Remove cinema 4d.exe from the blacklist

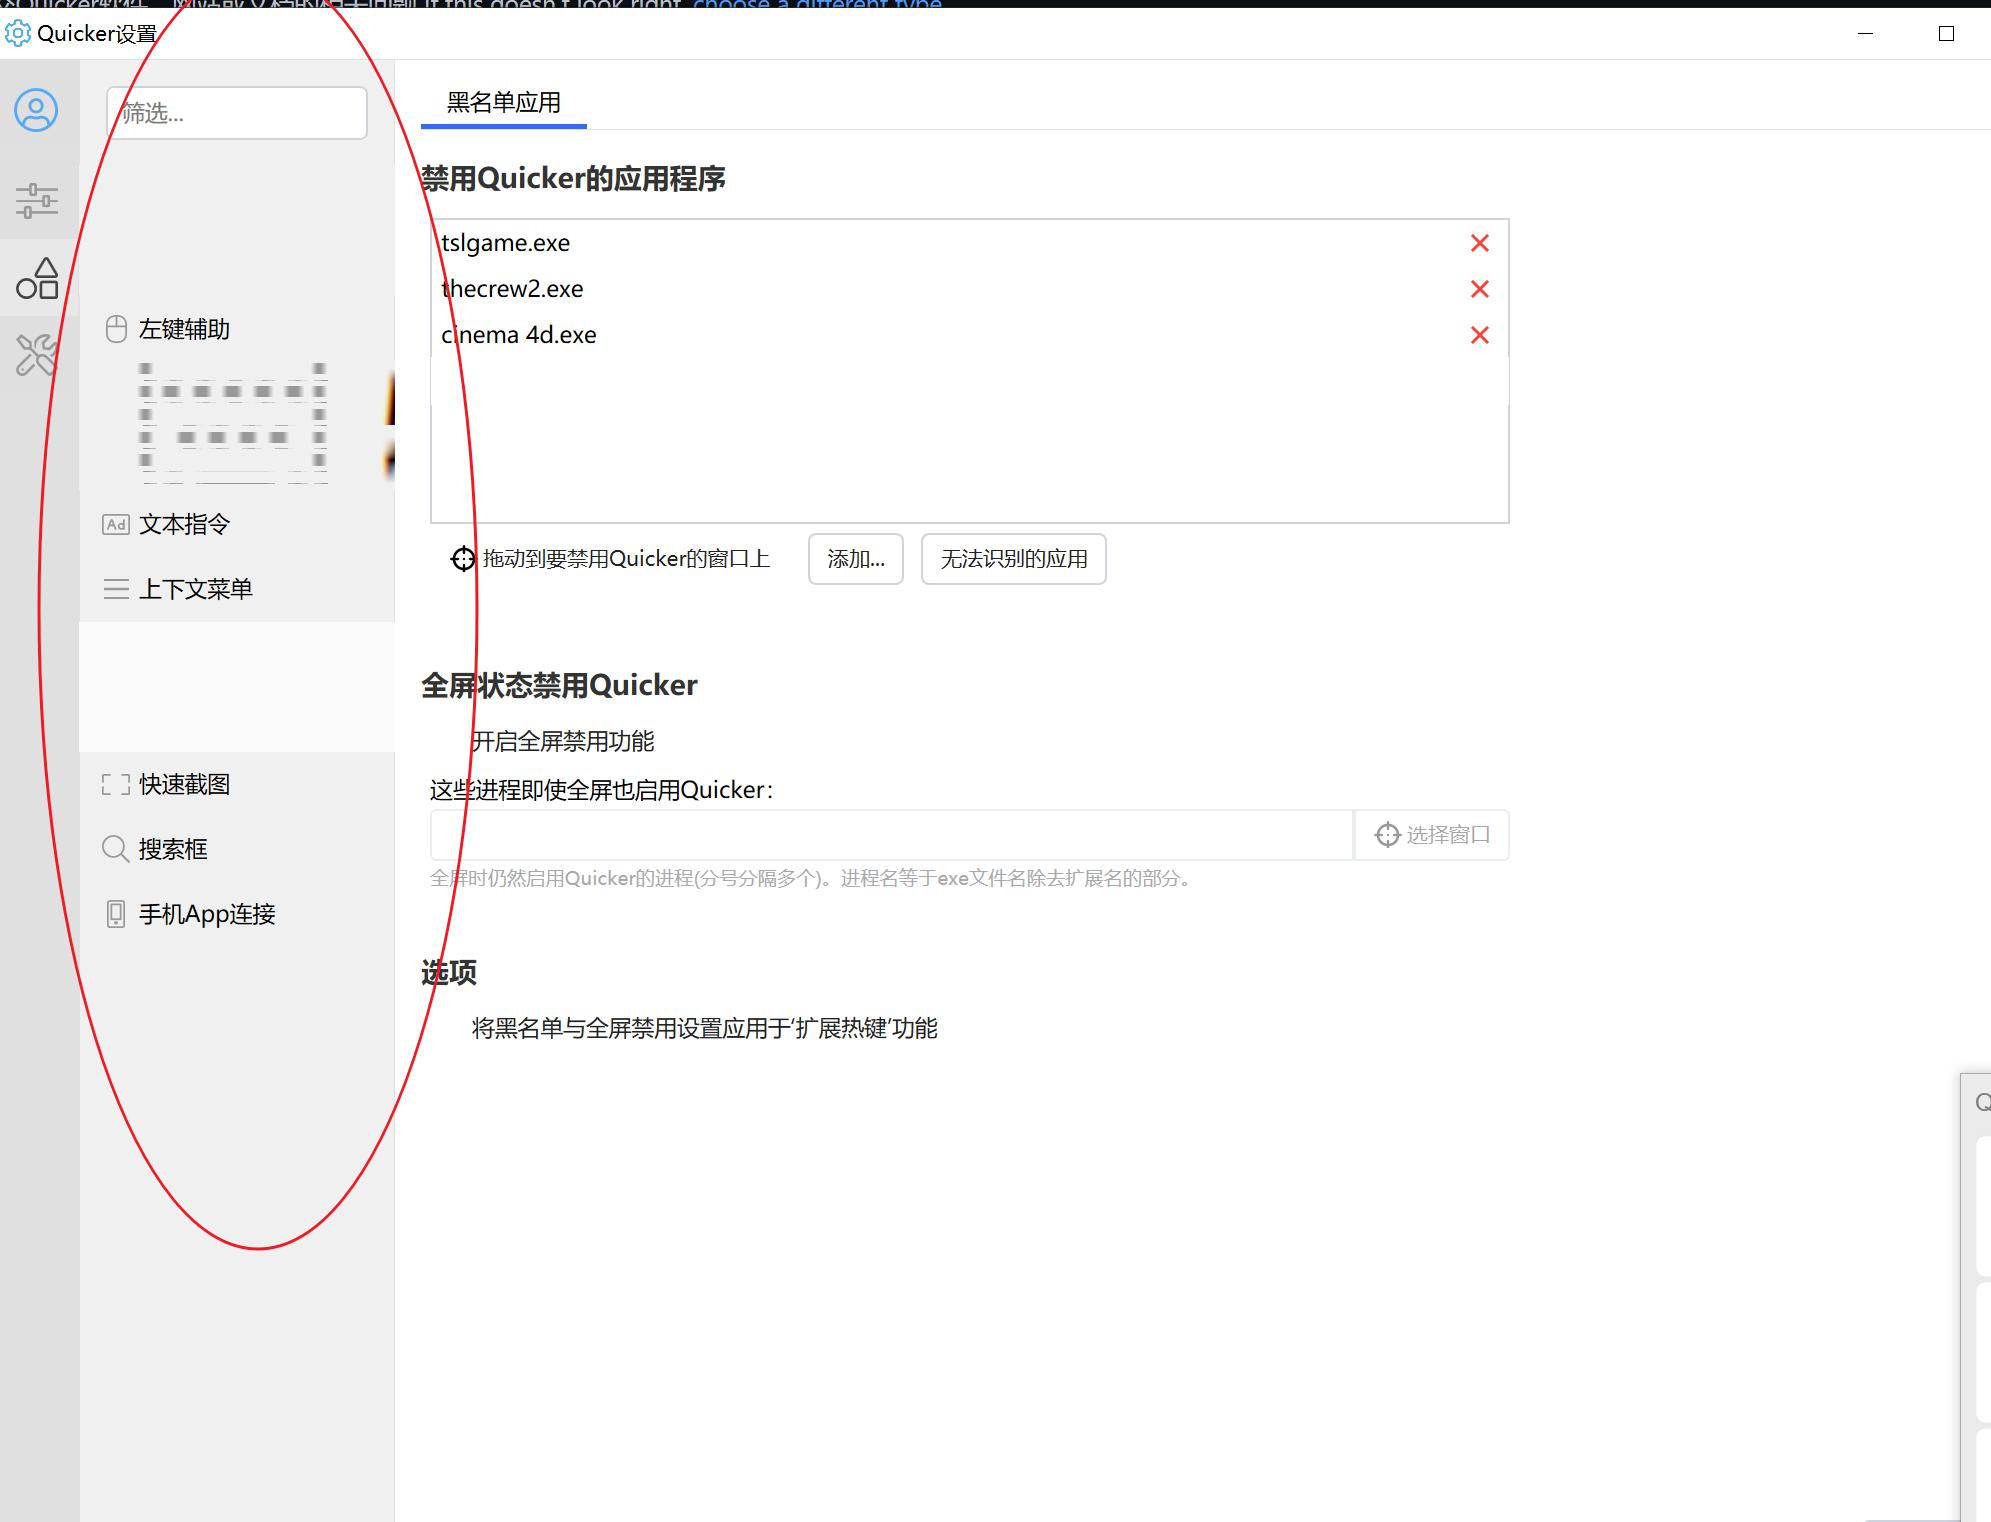(1480, 335)
